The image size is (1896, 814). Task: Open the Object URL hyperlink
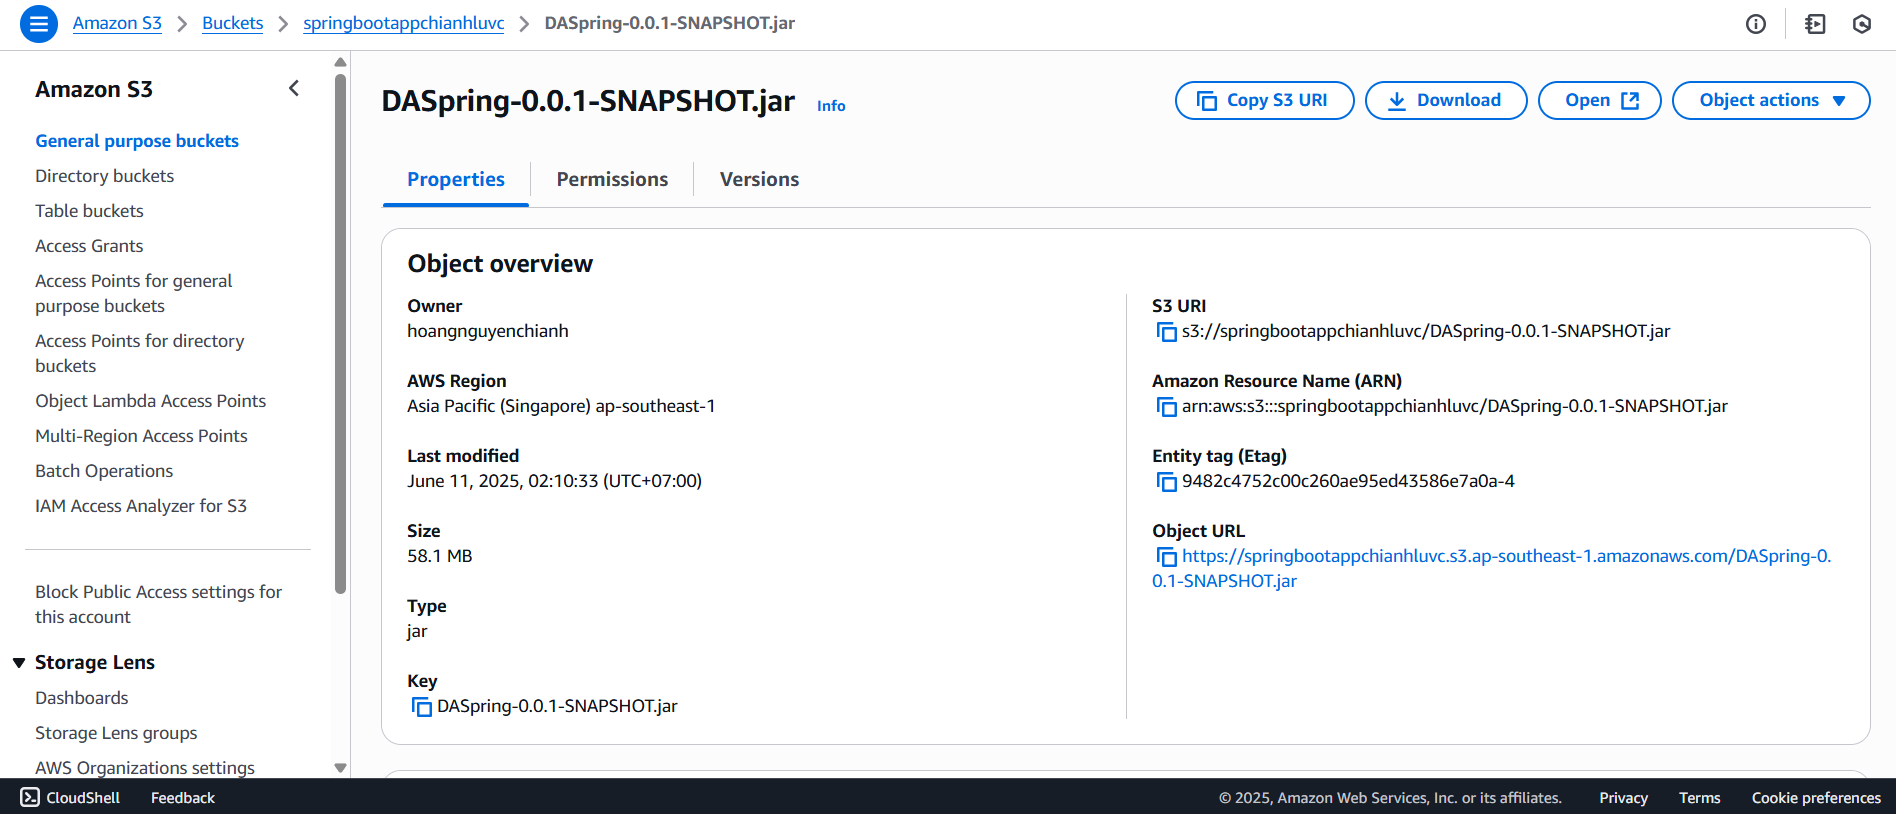pyautogui.click(x=1491, y=568)
